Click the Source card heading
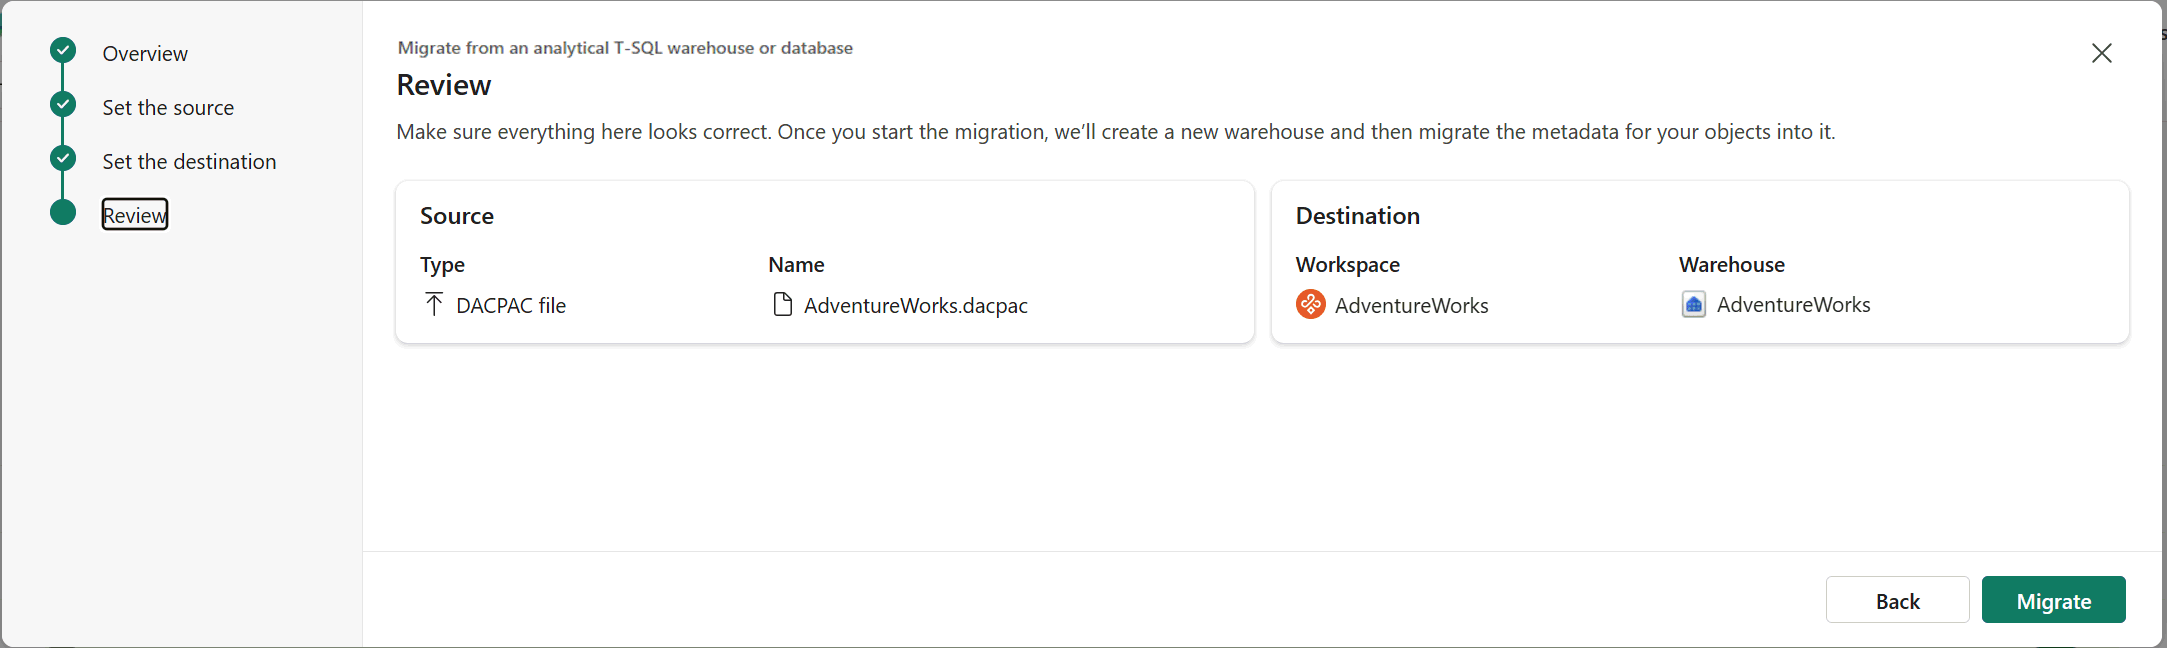The width and height of the screenshot is (2167, 648). click(x=457, y=216)
